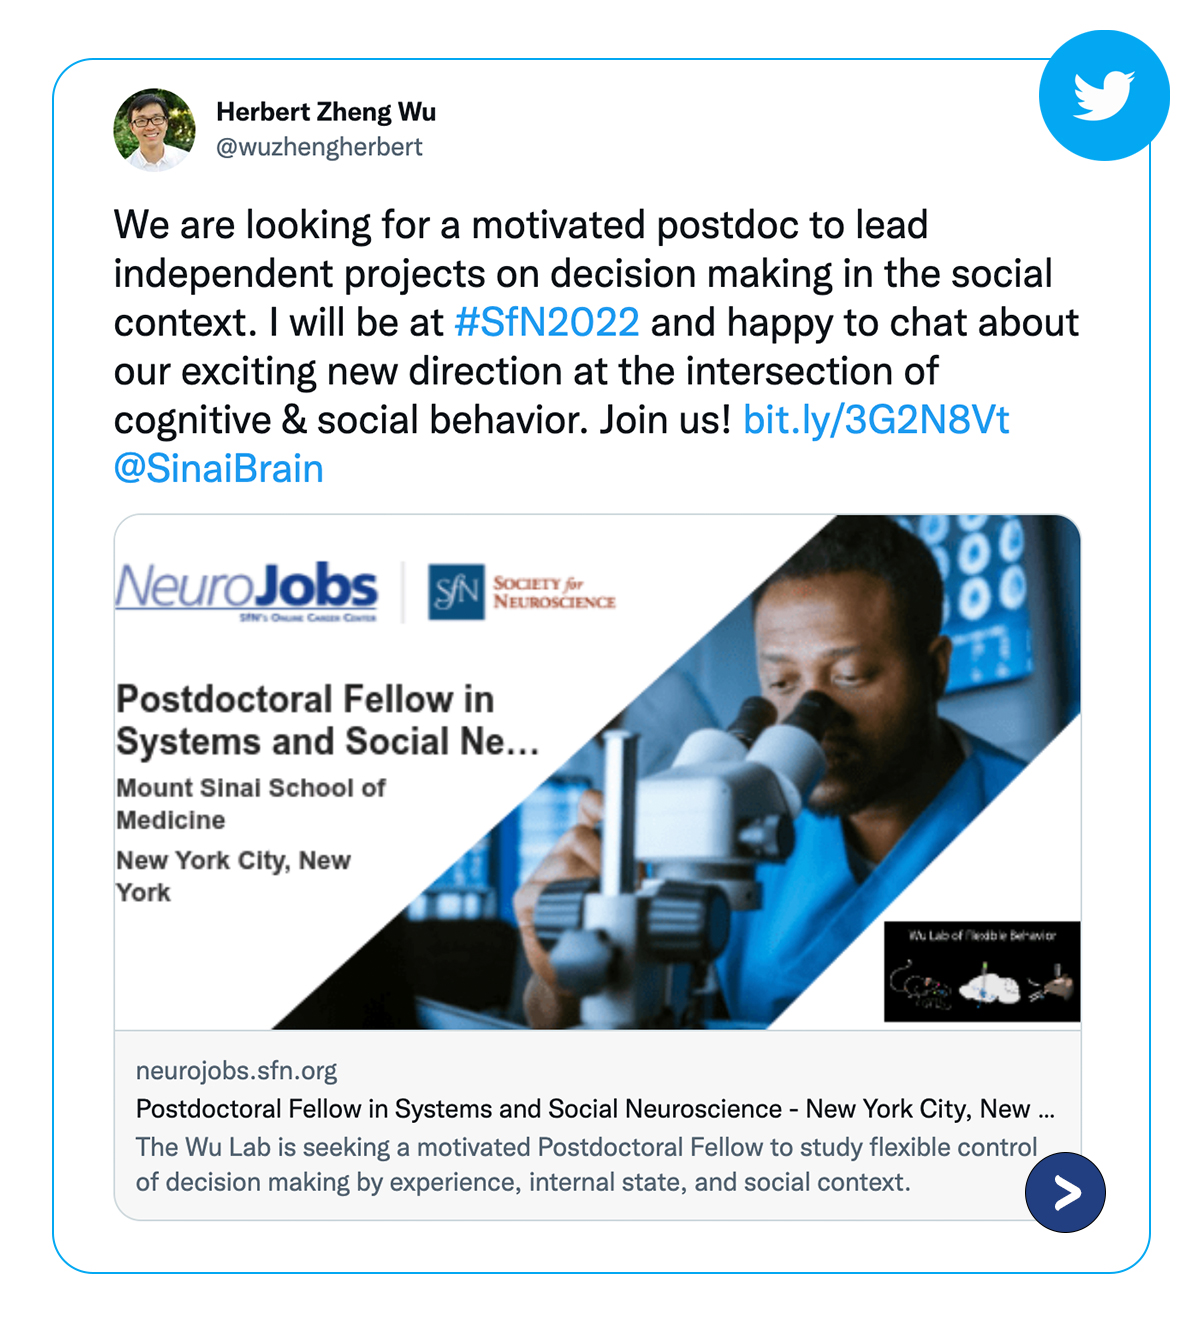Viewport: 1200px width, 1333px height.
Task: Click the Society for Neuroscience wordmark
Action: tap(554, 592)
